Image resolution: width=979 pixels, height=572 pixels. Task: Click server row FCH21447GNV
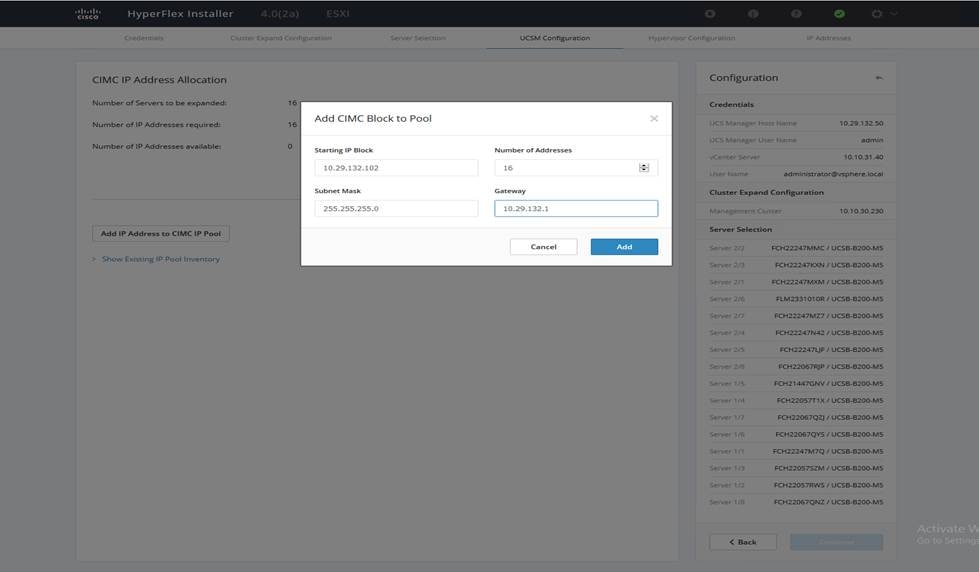coord(796,383)
